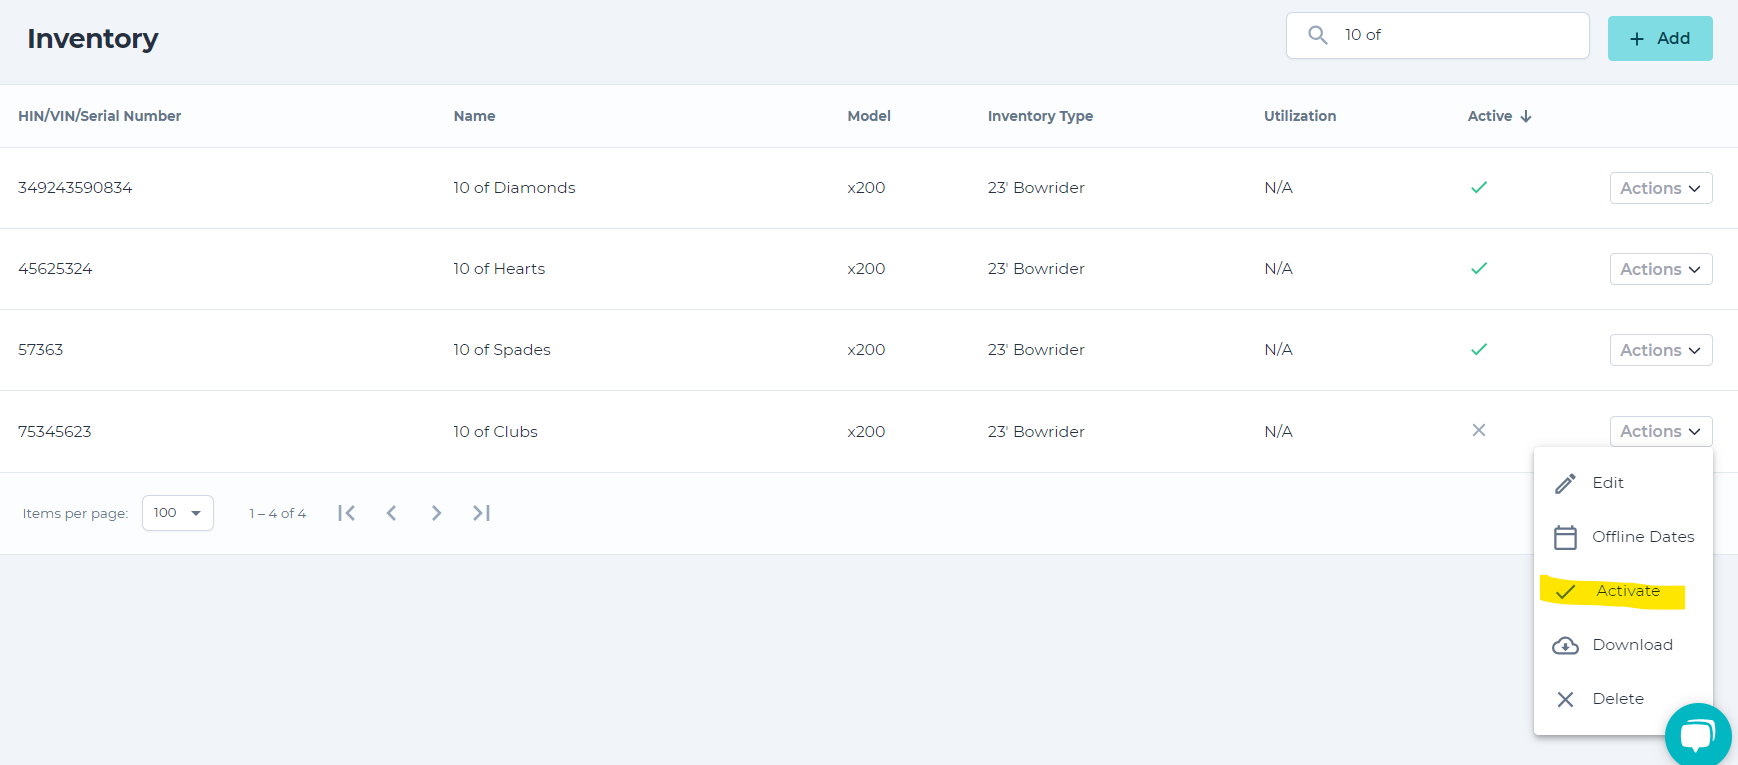Go to the first page

click(x=347, y=513)
